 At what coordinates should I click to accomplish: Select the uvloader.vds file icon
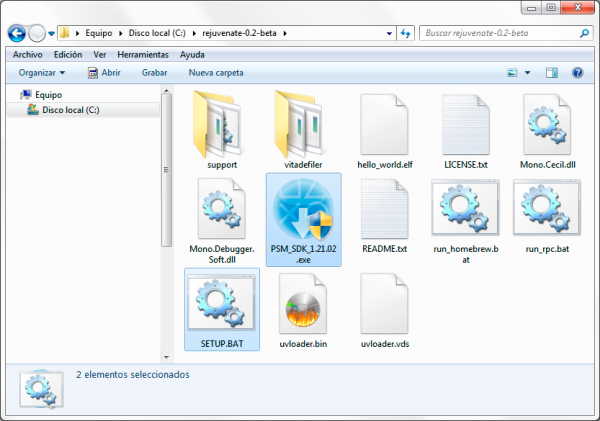click(384, 304)
